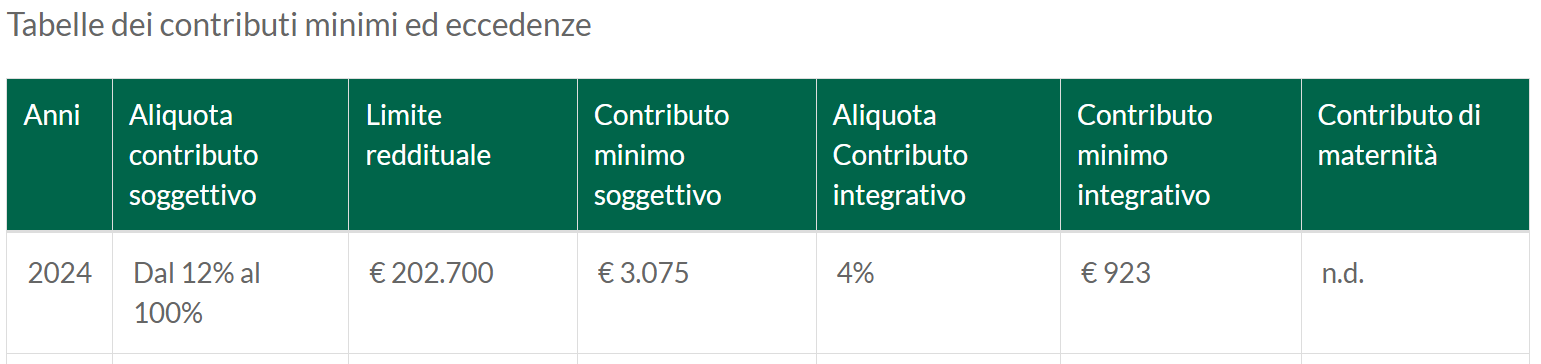Click 'Contributo minimo integrativo' column header
The height and width of the screenshot is (364, 1541).
point(1181,155)
